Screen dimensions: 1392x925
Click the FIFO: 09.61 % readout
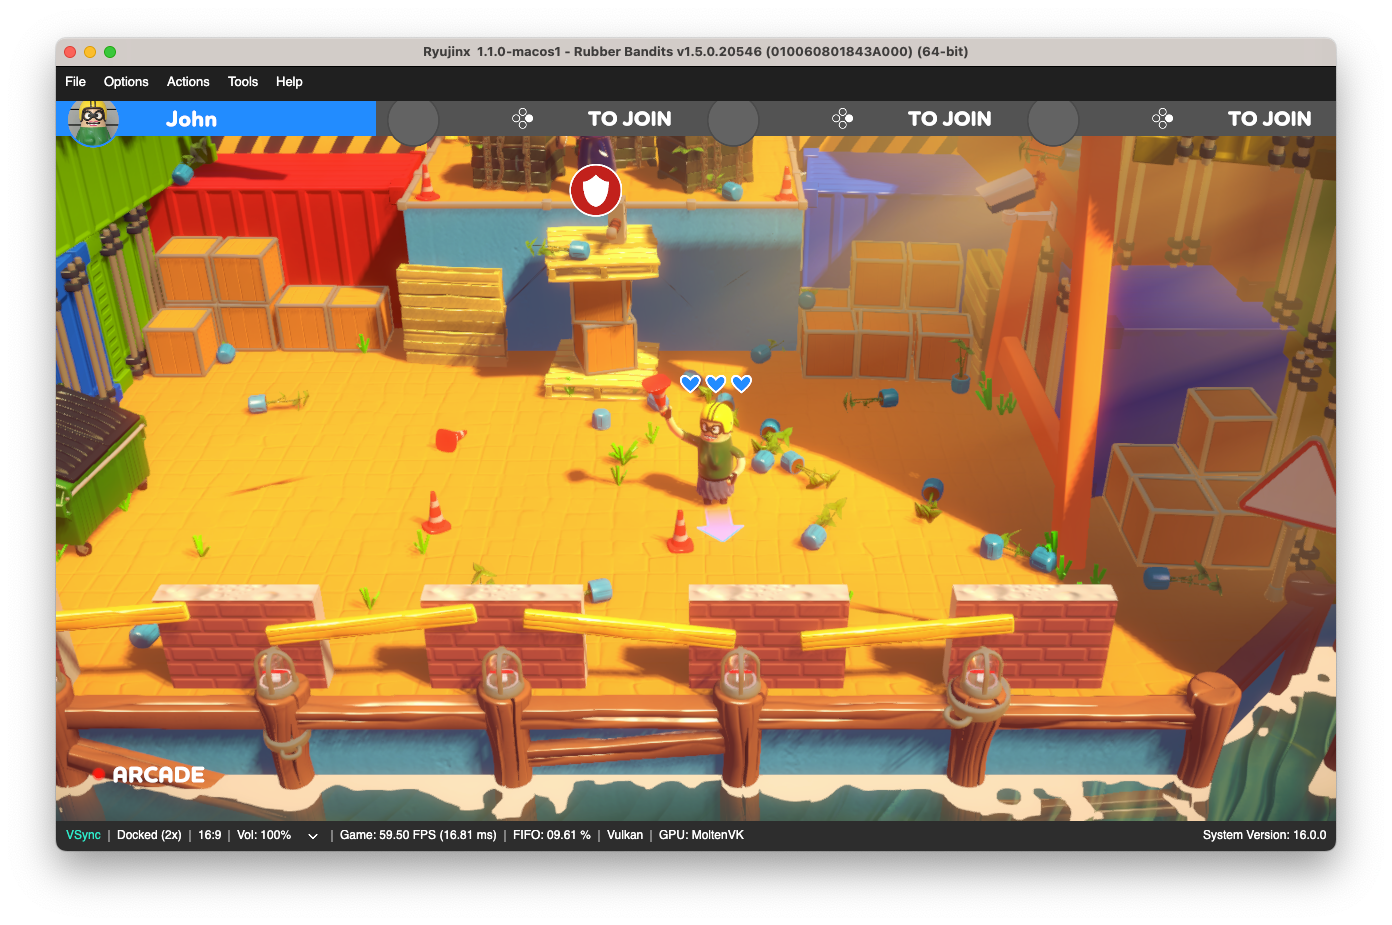pos(552,835)
